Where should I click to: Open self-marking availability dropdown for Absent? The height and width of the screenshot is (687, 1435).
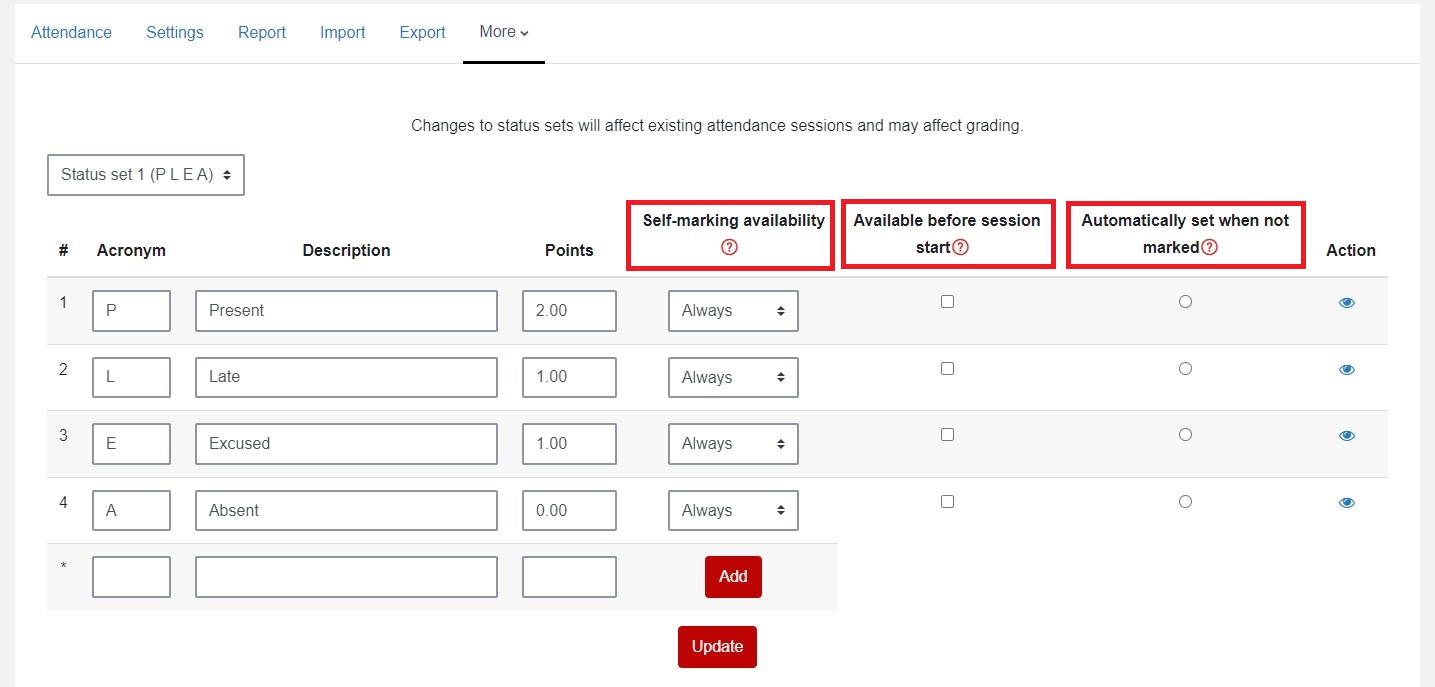point(733,511)
